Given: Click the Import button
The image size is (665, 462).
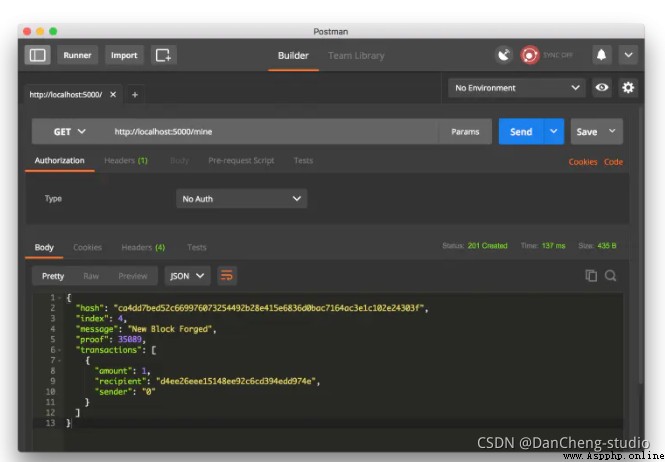Looking at the screenshot, I should tap(124, 55).
